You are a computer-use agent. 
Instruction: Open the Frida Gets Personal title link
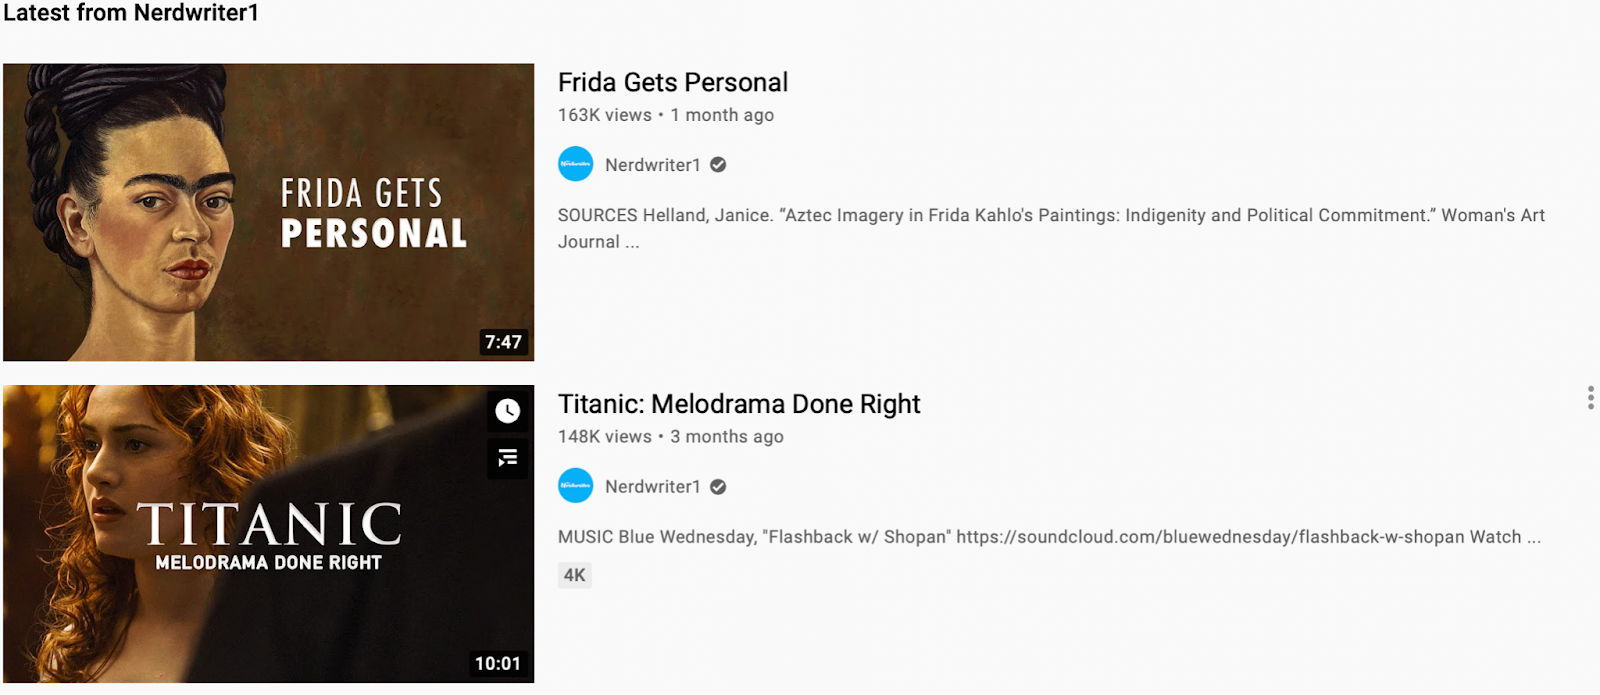[673, 82]
